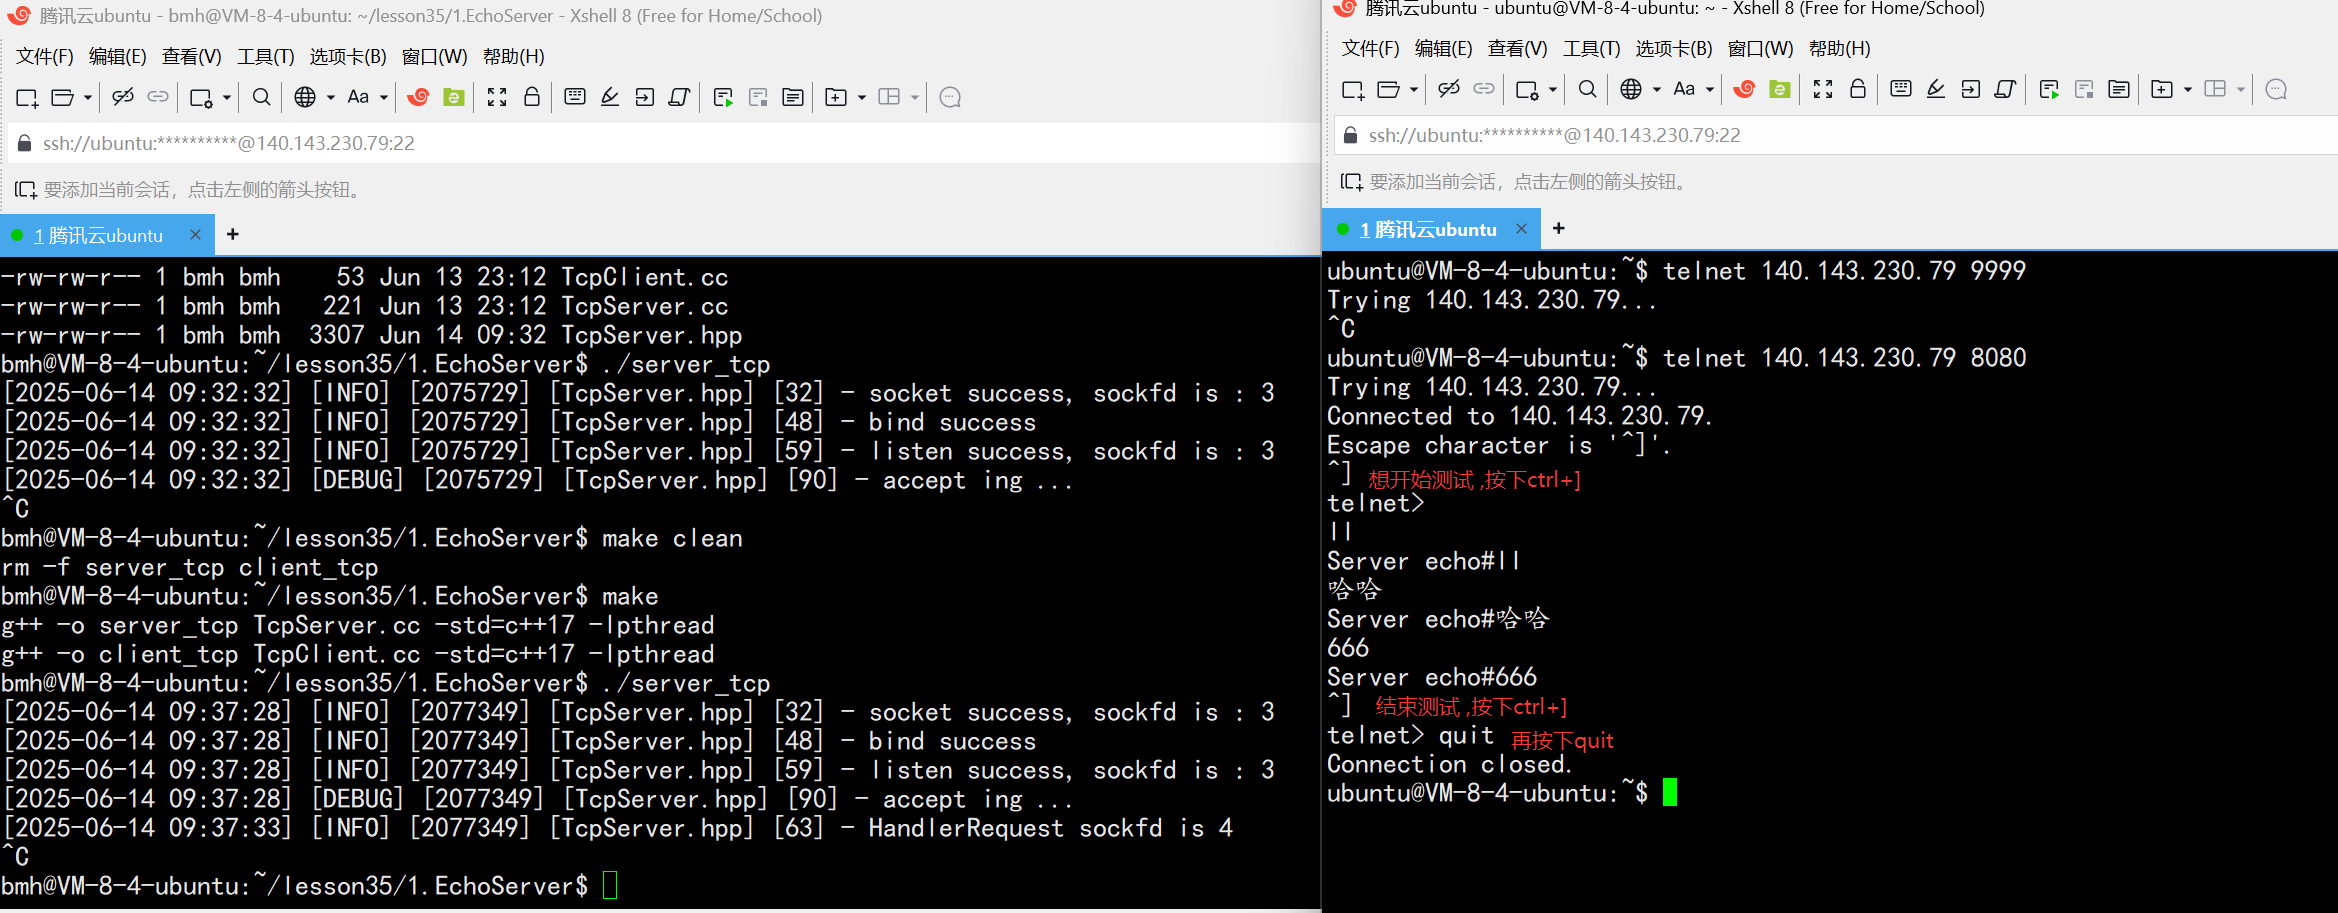
Task: Disconnect the current session
Action: coord(122,97)
